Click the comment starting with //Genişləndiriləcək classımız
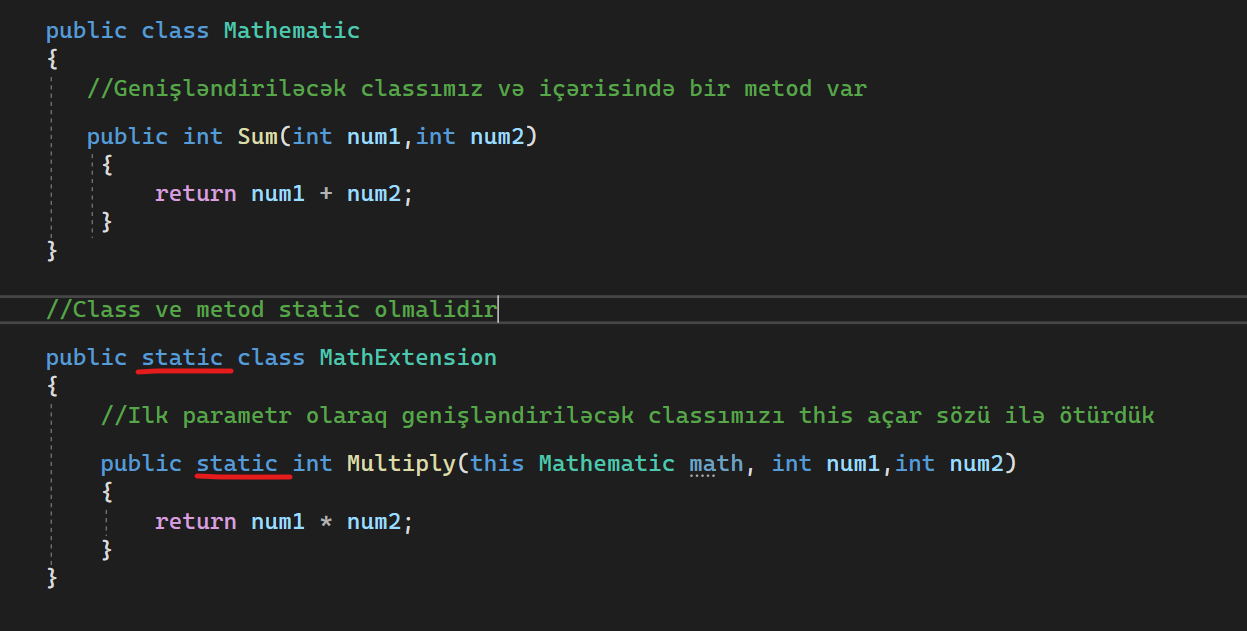1247x631 pixels. pos(477,88)
